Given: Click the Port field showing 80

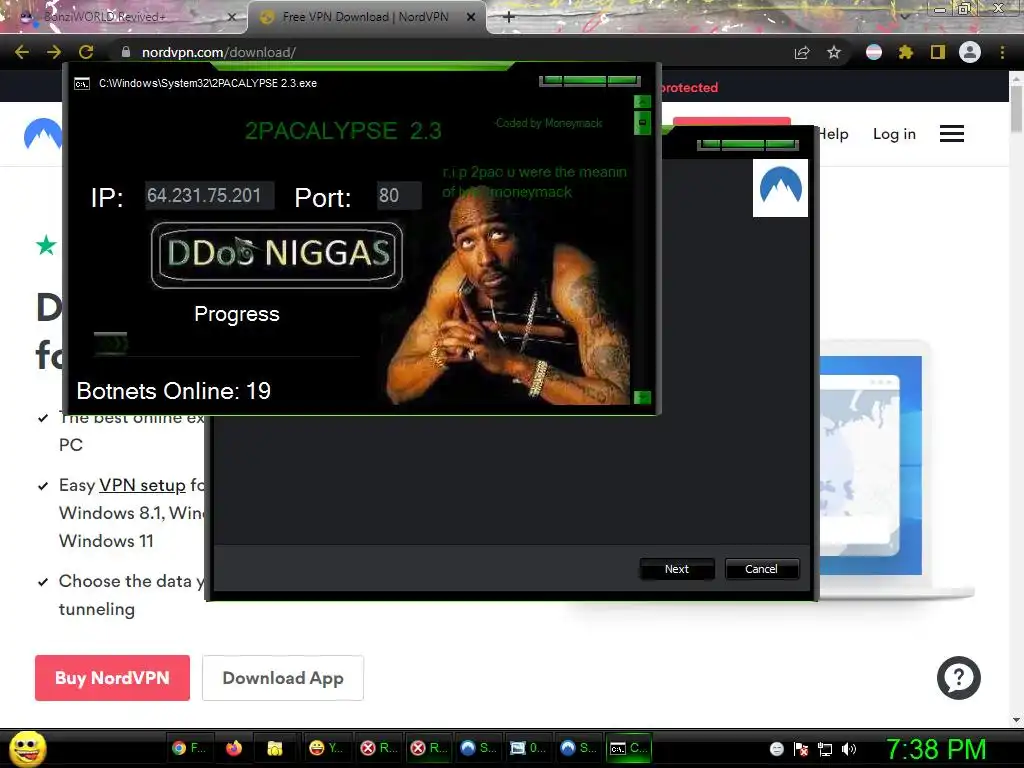Looking at the screenshot, I should (x=399, y=195).
